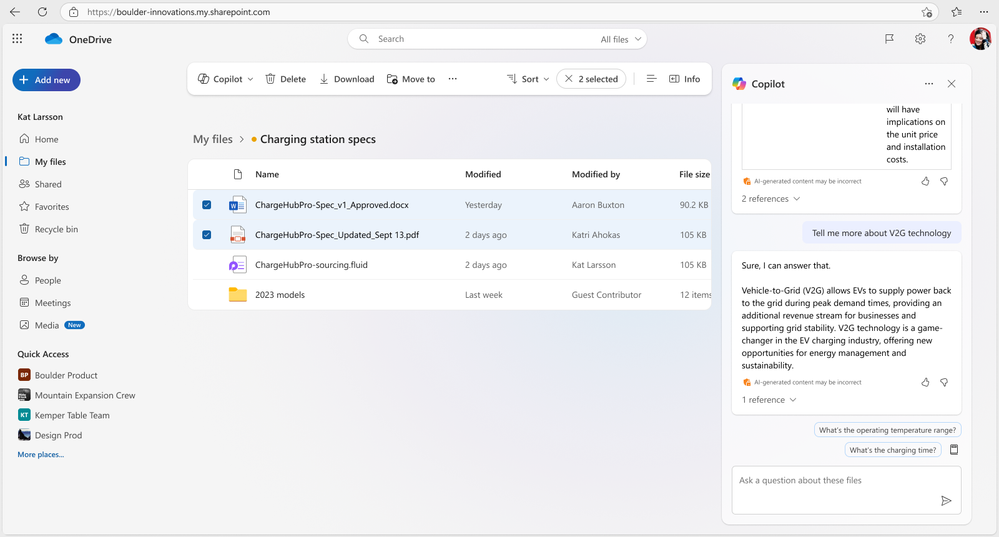Screen dimensions: 999x537
Task: Clear selection via 2 selected button
Action: coord(591,79)
